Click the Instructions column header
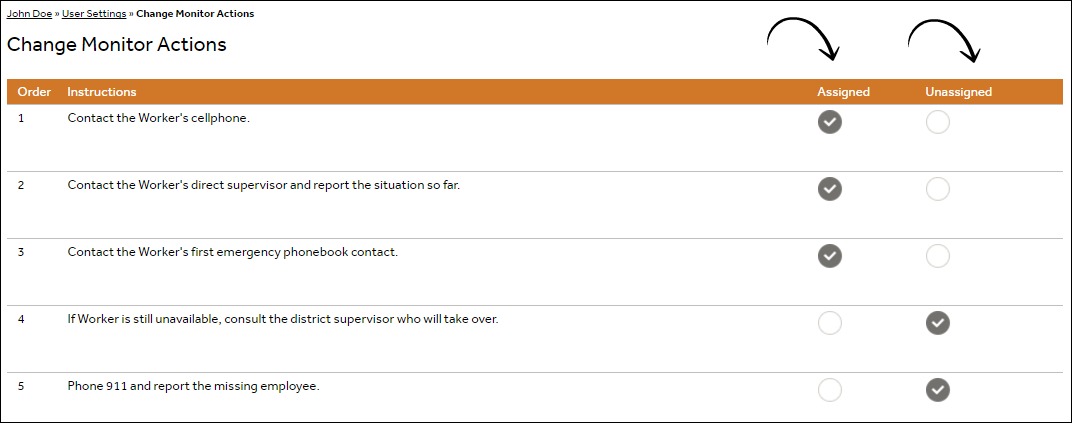 (x=101, y=92)
